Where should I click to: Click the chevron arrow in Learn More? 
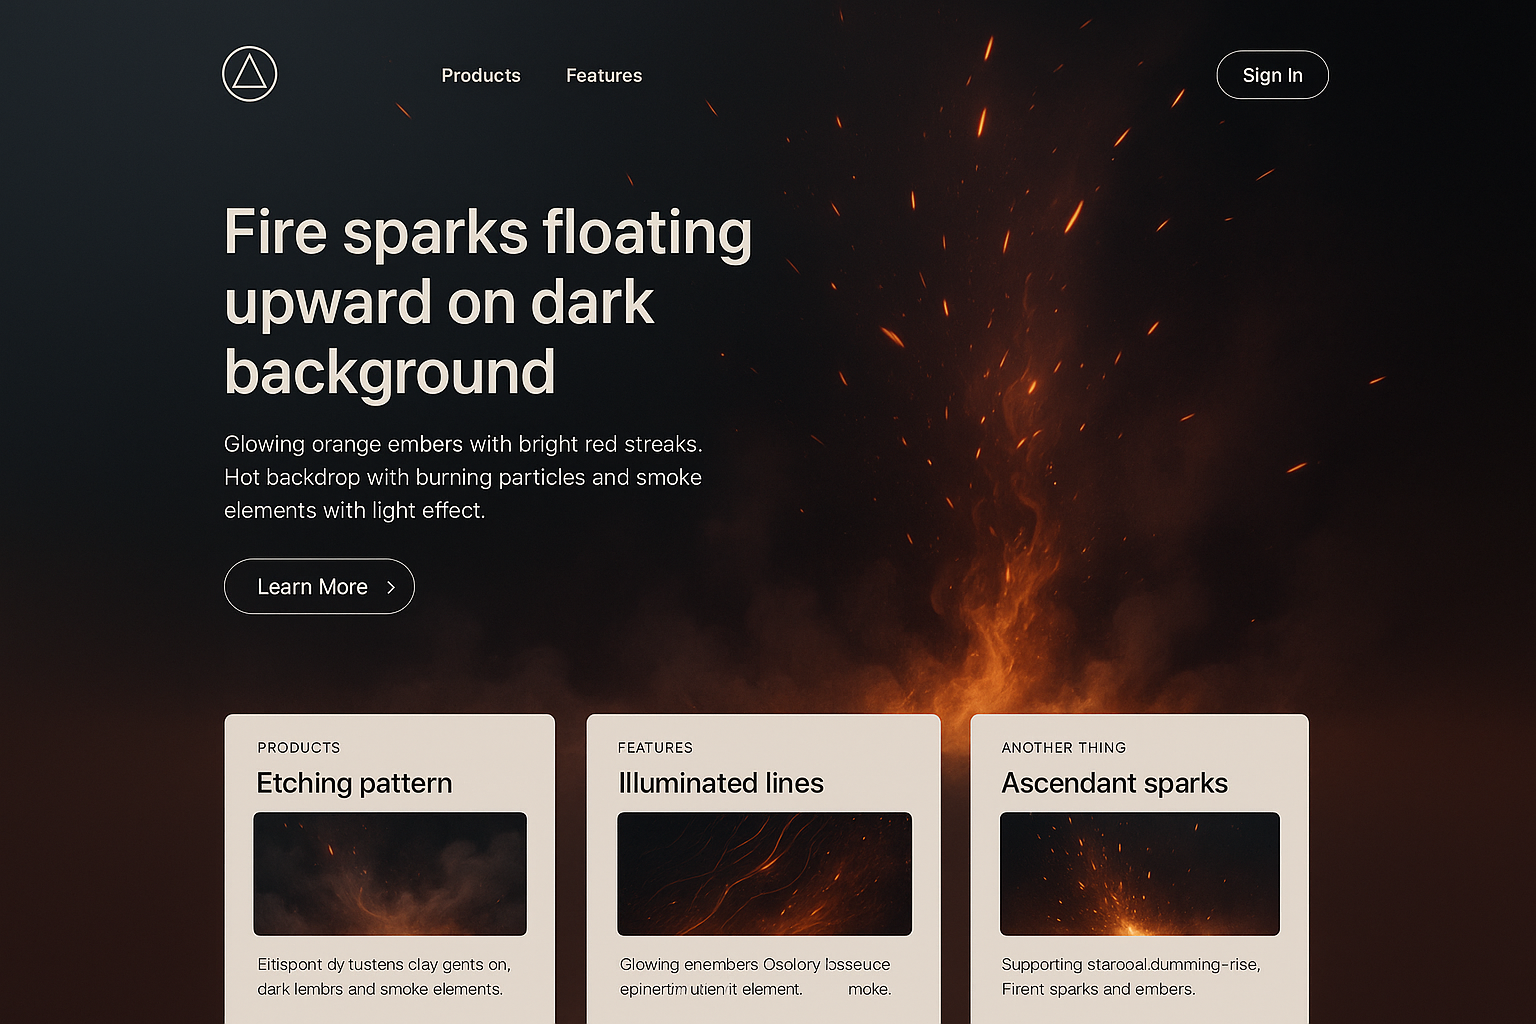tap(391, 587)
